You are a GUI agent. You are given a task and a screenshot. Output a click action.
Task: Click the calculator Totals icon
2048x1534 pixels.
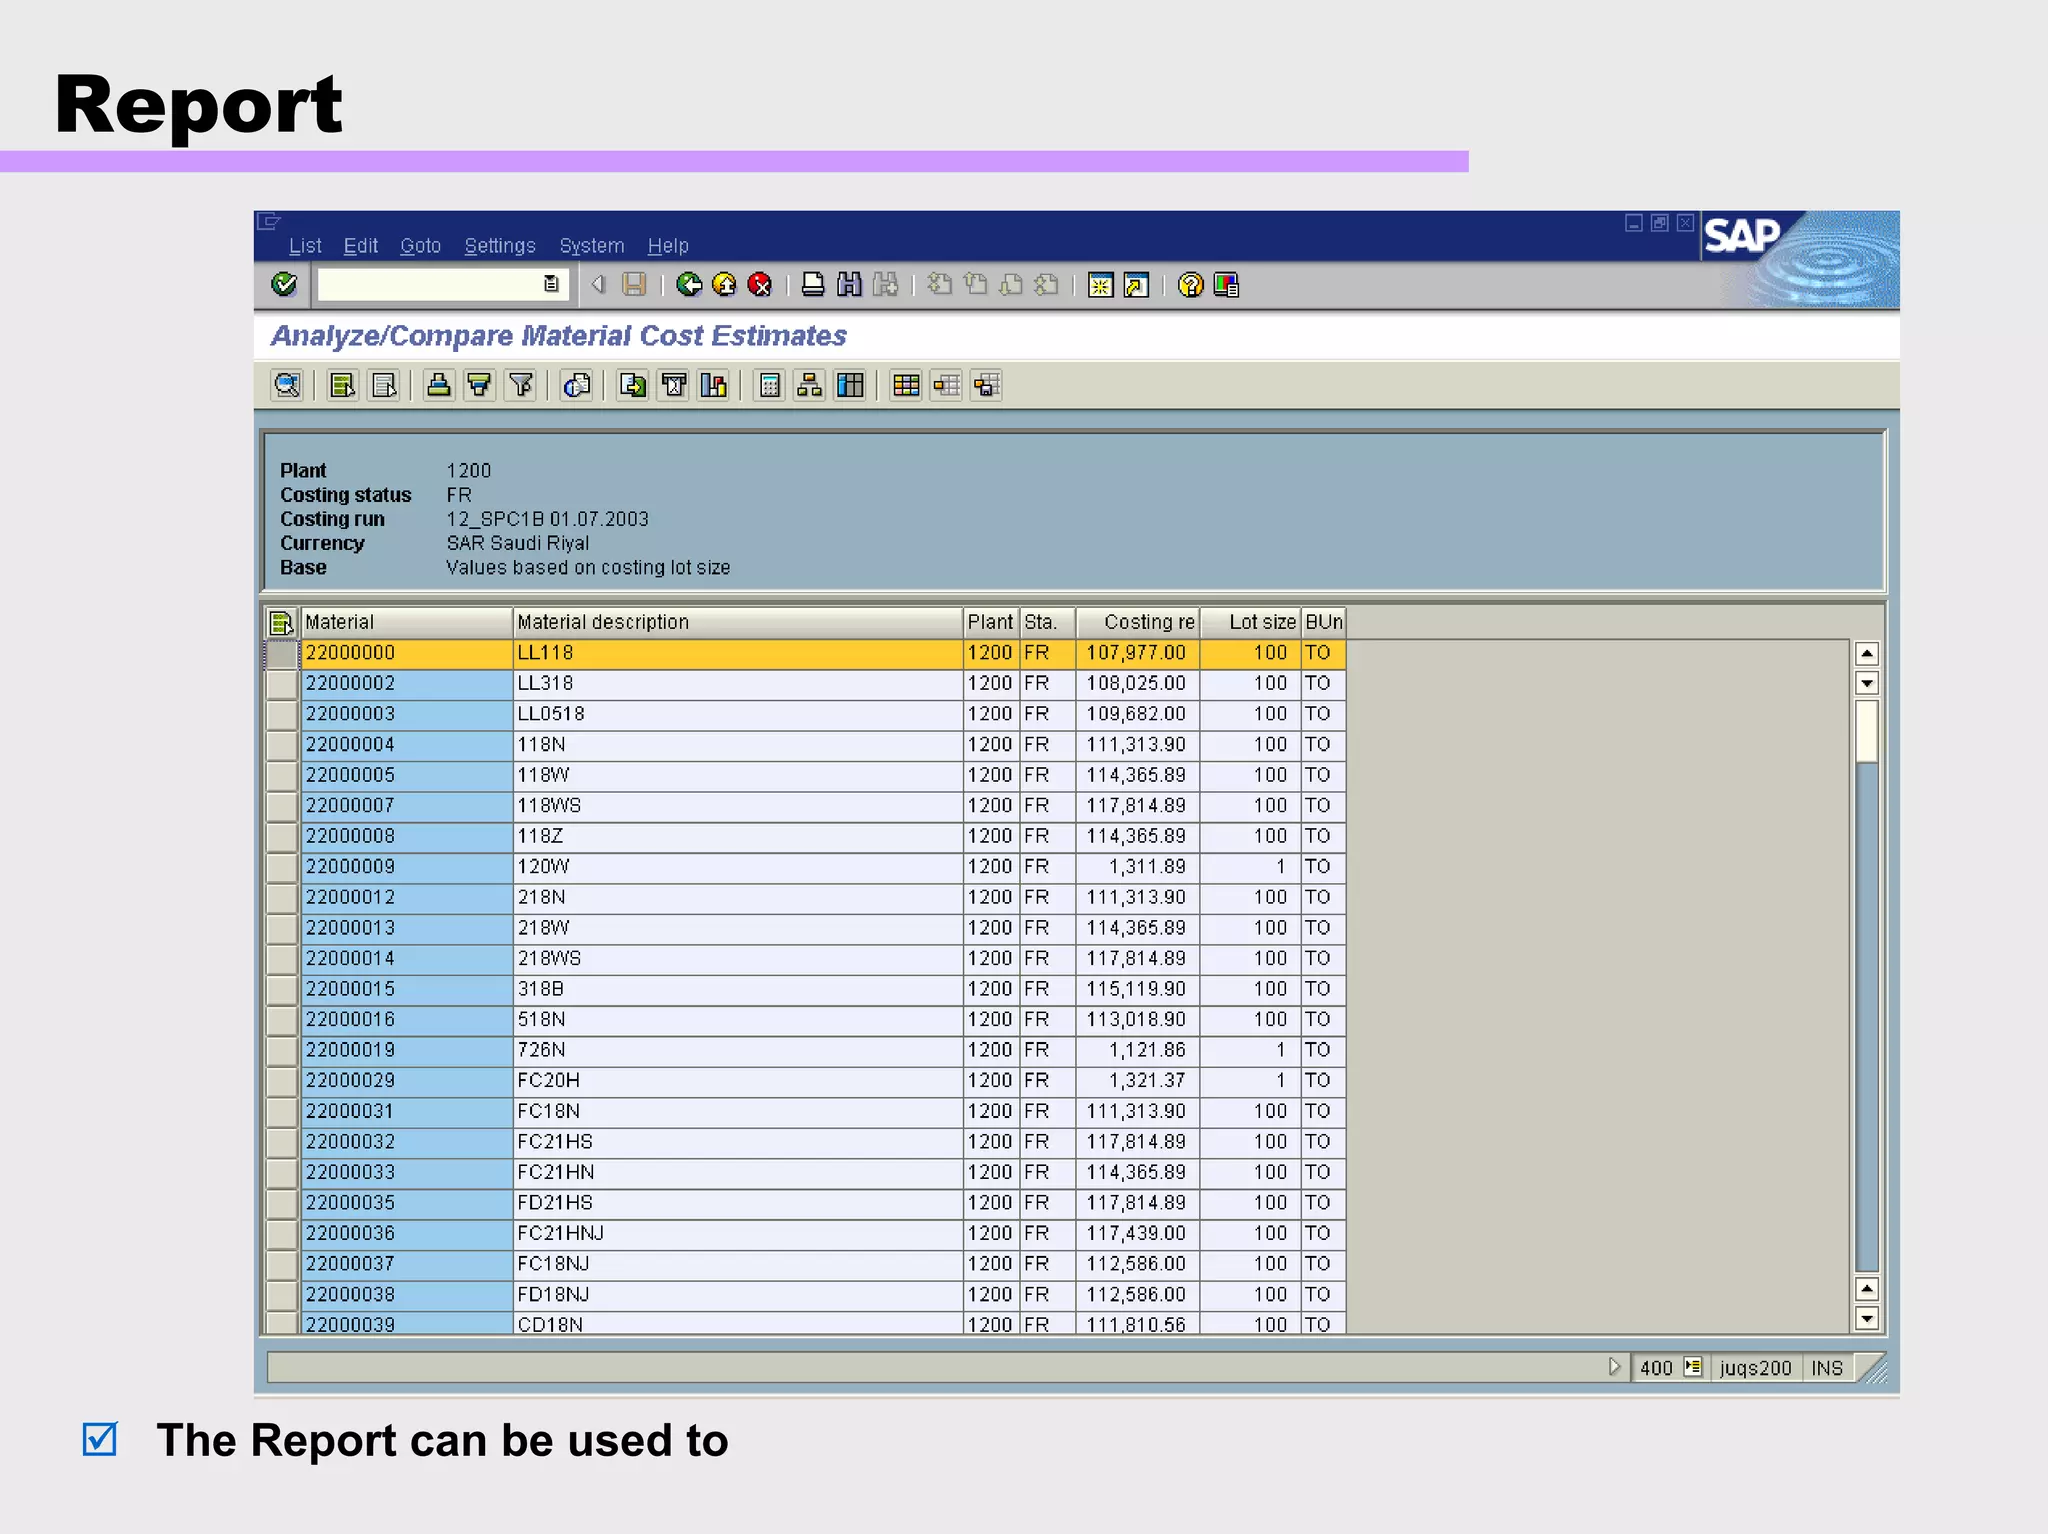click(770, 385)
